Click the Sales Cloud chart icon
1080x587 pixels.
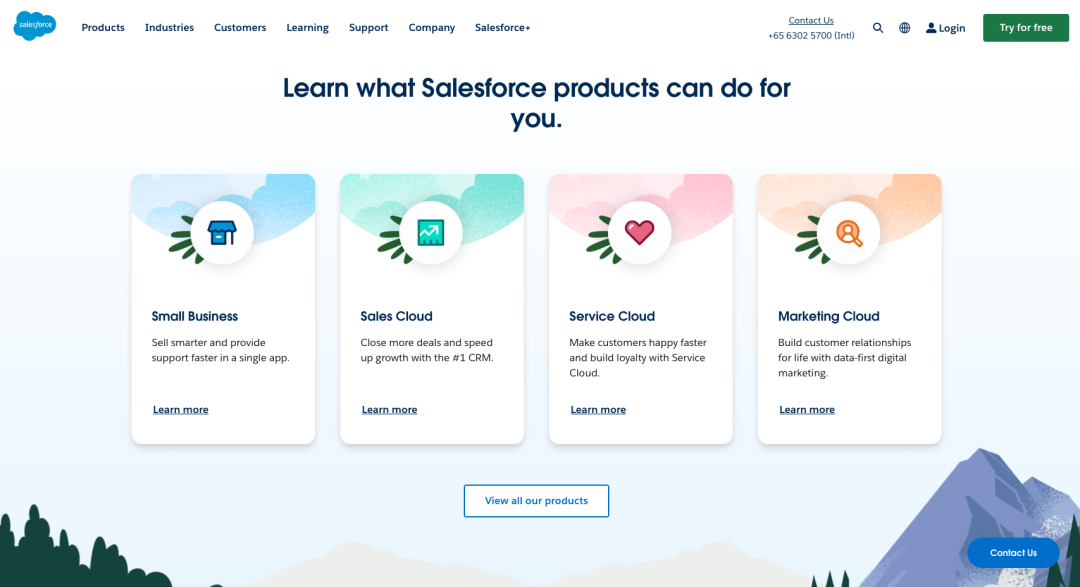click(x=430, y=233)
